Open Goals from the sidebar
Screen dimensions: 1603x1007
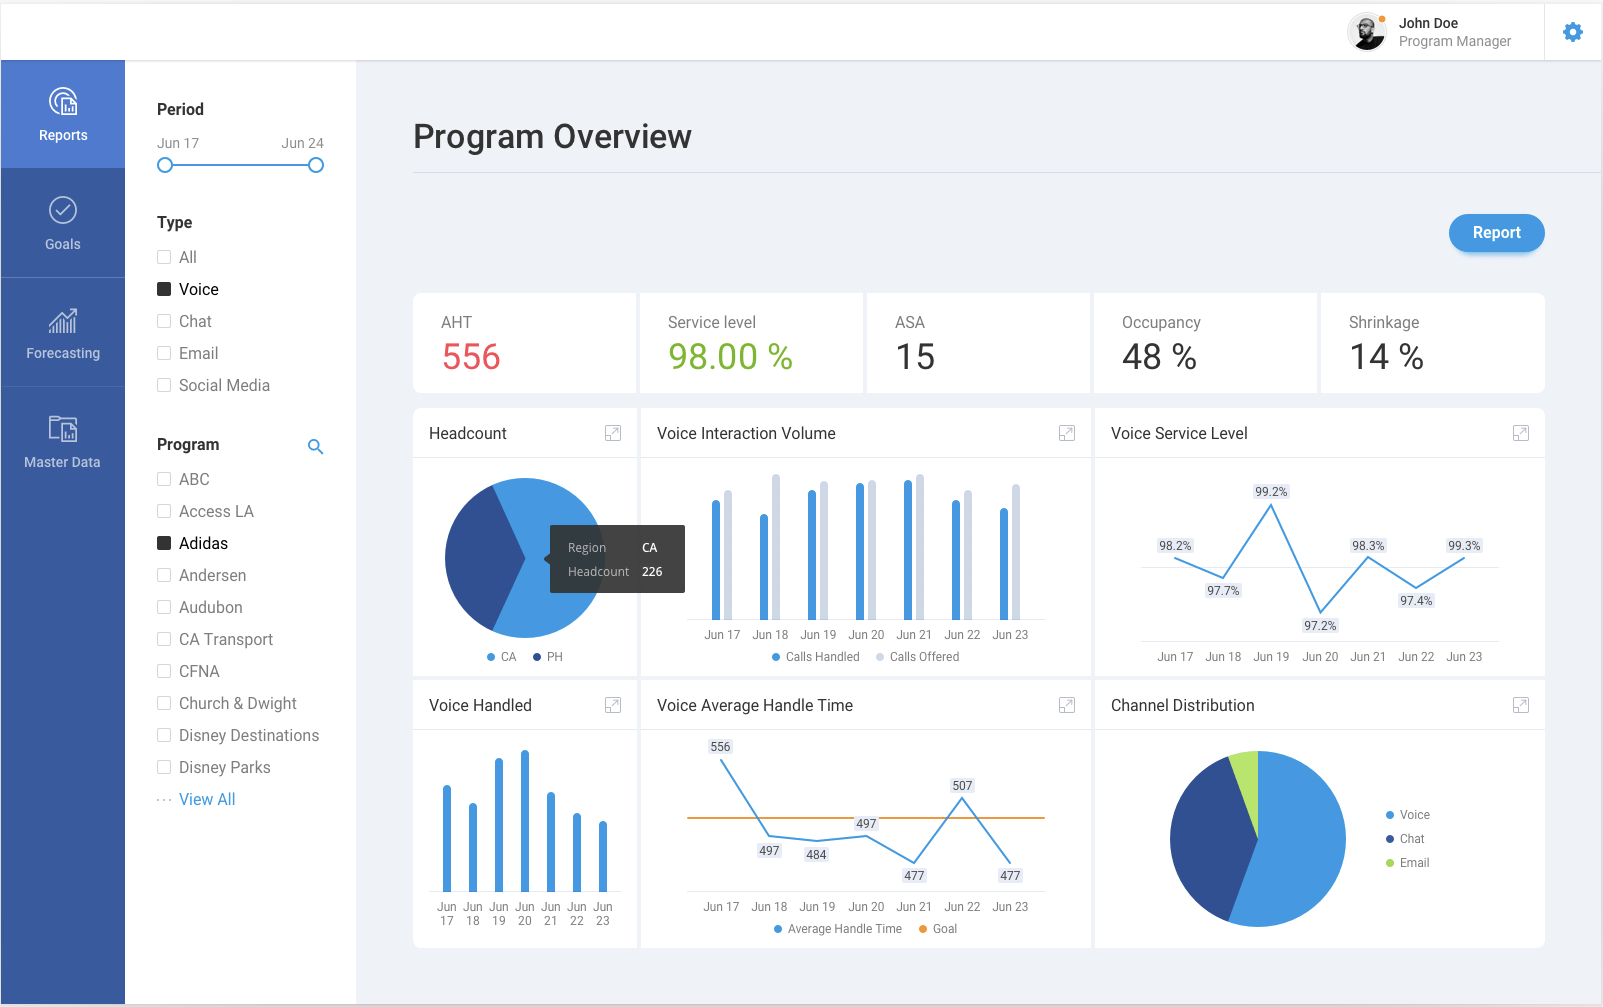[63, 223]
